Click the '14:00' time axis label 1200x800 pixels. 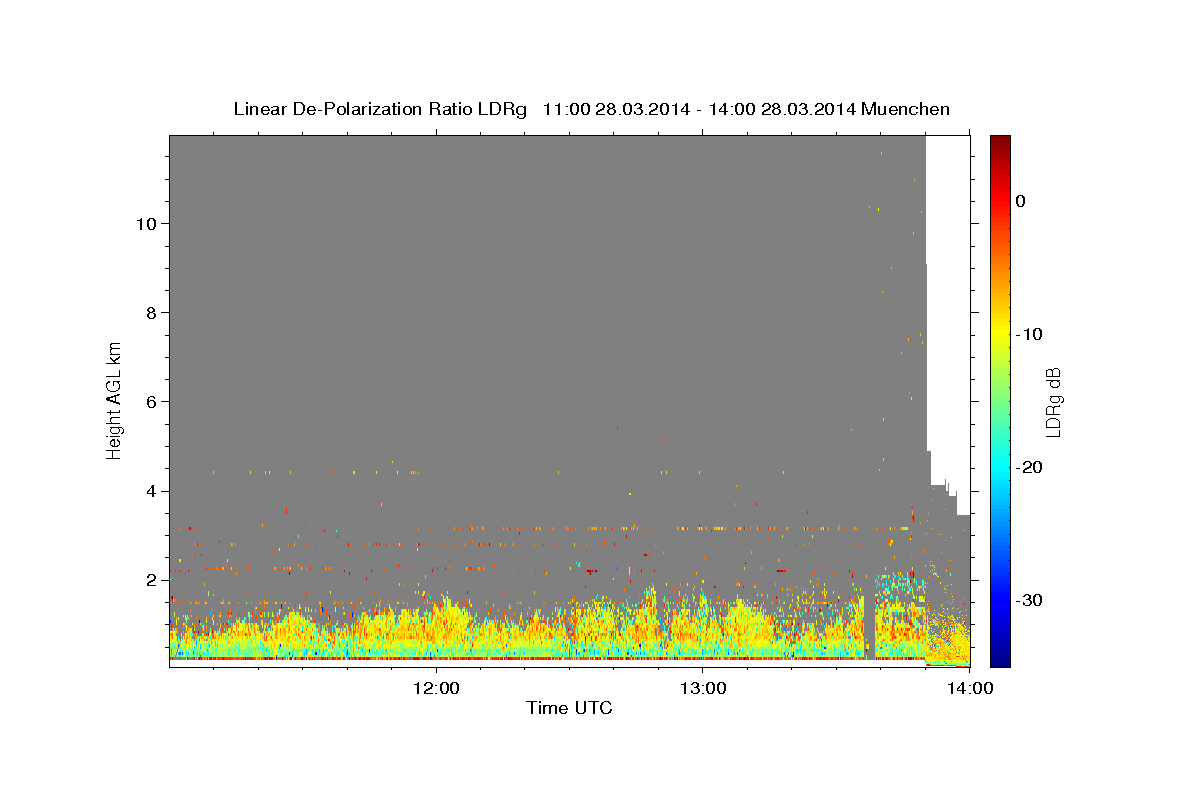(970, 688)
